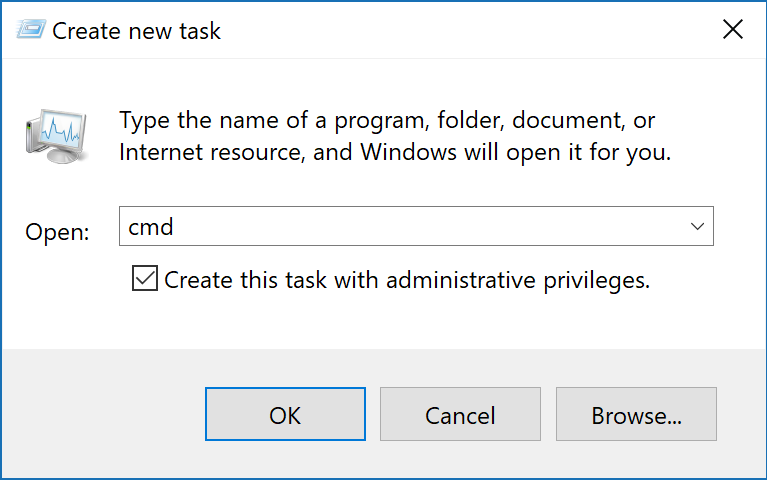
Task: Tick the administrative privileges checkbox
Action: [145, 280]
